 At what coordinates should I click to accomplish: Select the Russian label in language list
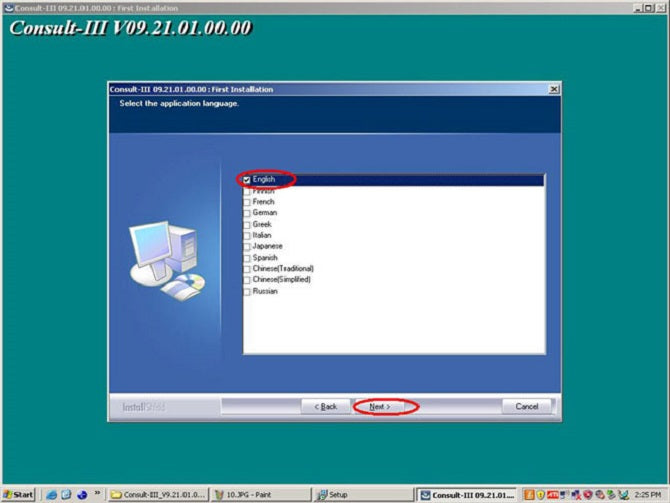click(x=265, y=291)
